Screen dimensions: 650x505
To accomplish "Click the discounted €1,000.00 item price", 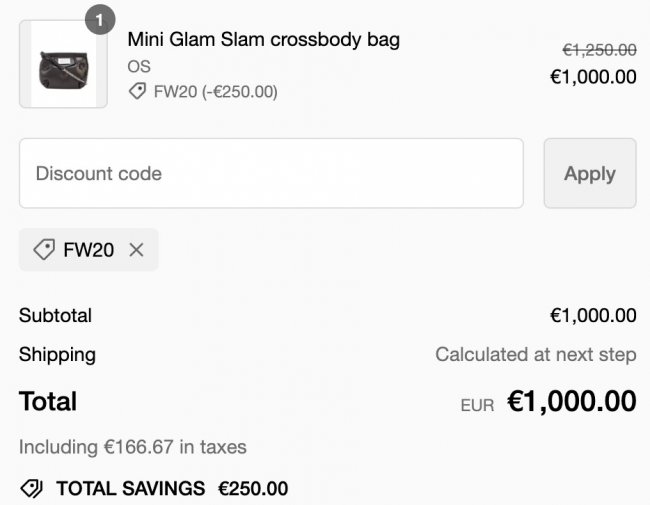I will pos(593,77).
